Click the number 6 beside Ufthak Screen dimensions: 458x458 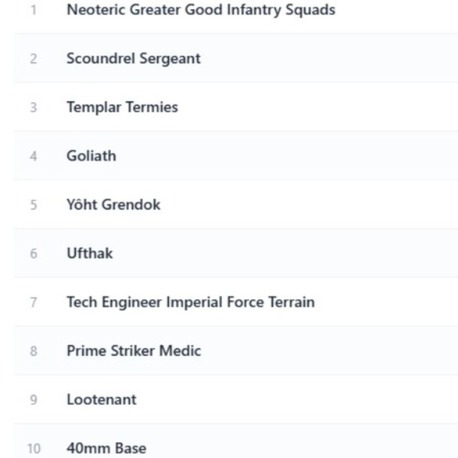34,254
